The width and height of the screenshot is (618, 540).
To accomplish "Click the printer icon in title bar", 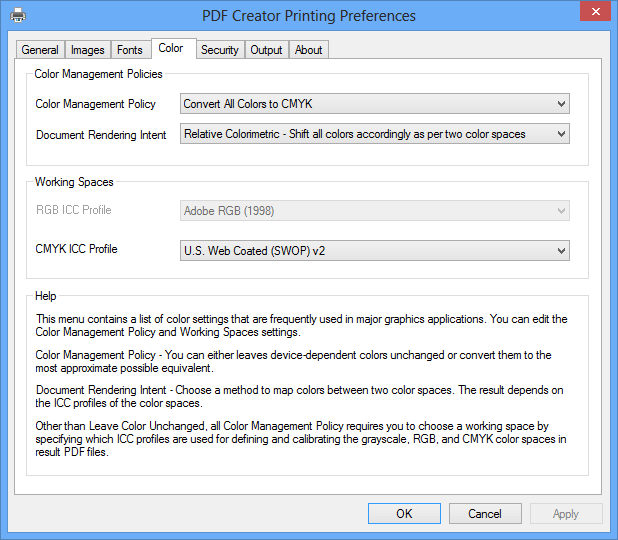I will point(18,16).
